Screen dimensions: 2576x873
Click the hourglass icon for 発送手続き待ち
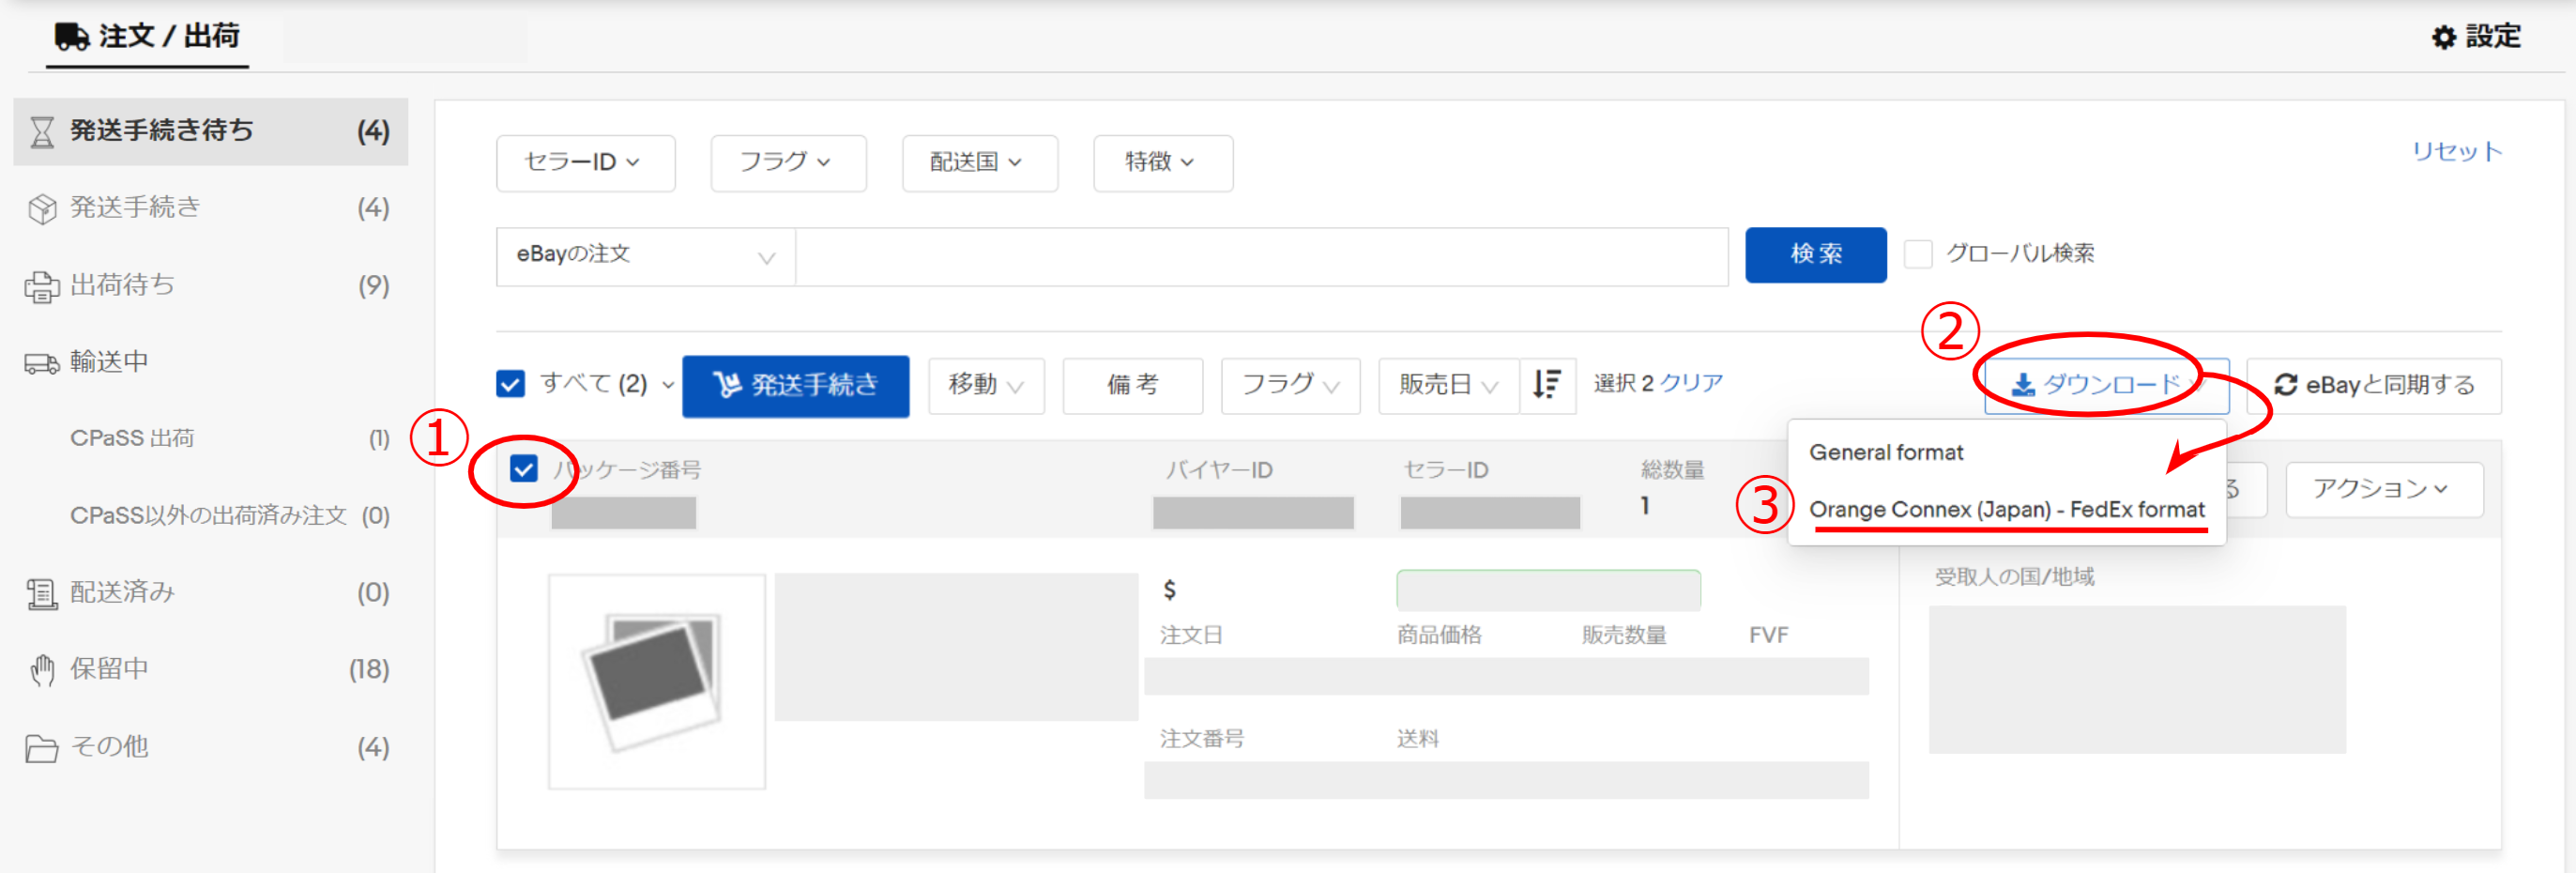coord(42,131)
